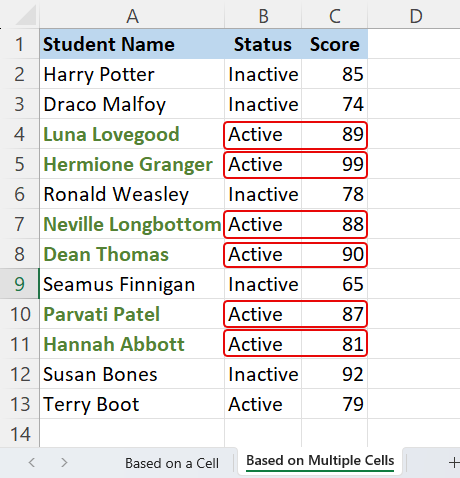Select the Based on Multiple Cells tab

click(320, 461)
